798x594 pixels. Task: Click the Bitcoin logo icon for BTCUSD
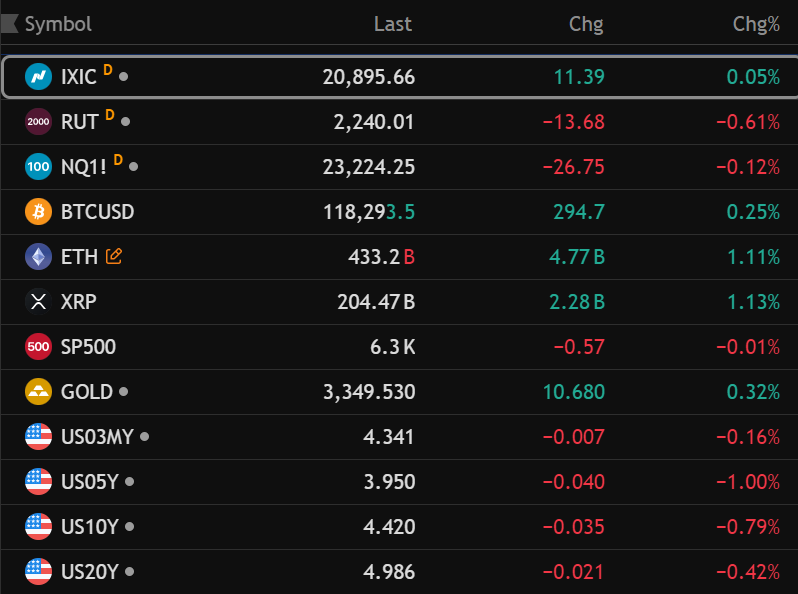[x=38, y=211]
